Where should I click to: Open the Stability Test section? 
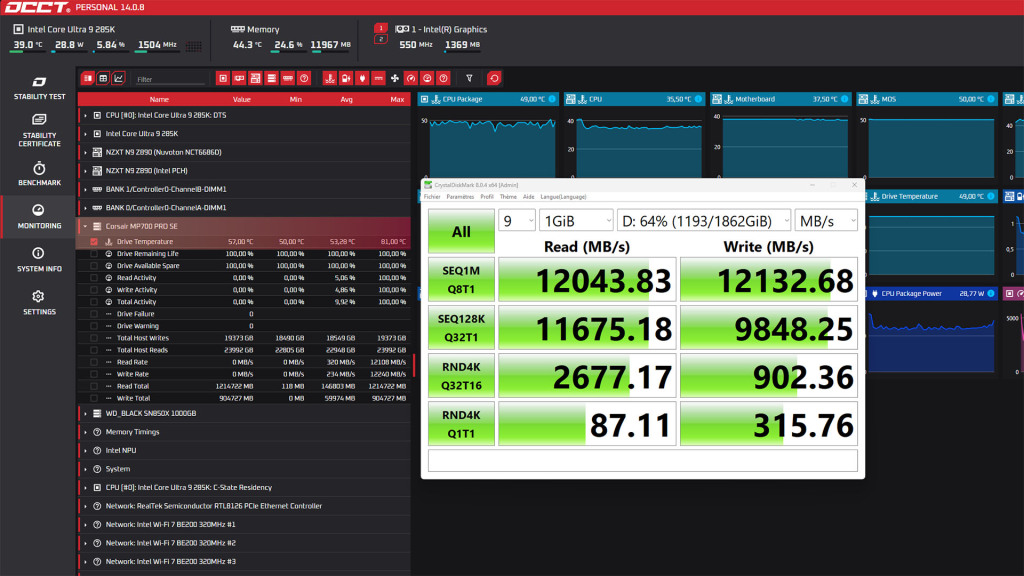click(x=39, y=88)
